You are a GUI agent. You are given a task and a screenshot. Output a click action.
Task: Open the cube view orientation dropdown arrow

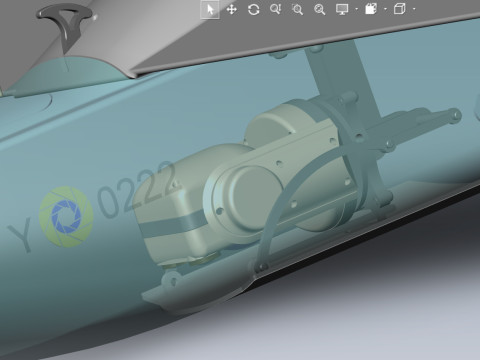414,9
